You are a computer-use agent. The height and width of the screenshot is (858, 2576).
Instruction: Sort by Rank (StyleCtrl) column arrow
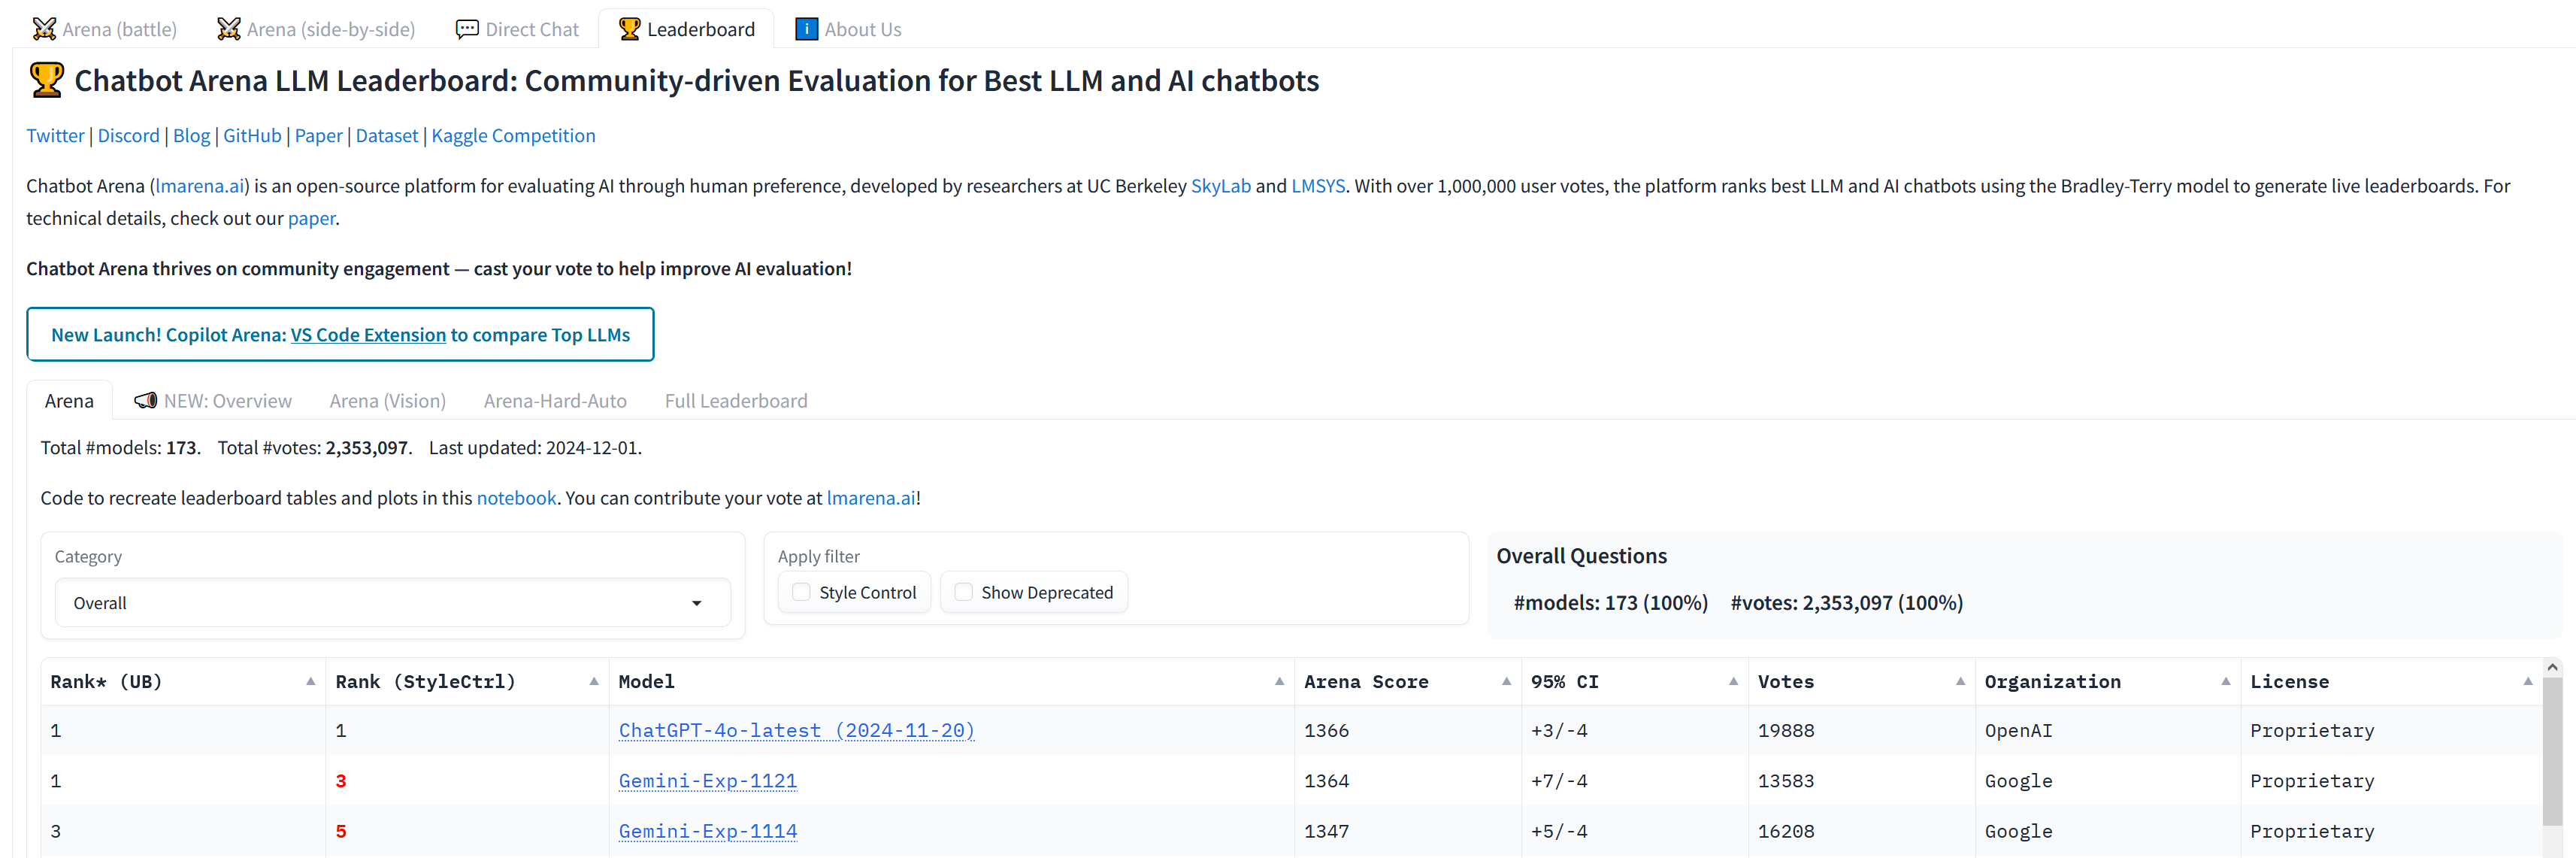[594, 681]
